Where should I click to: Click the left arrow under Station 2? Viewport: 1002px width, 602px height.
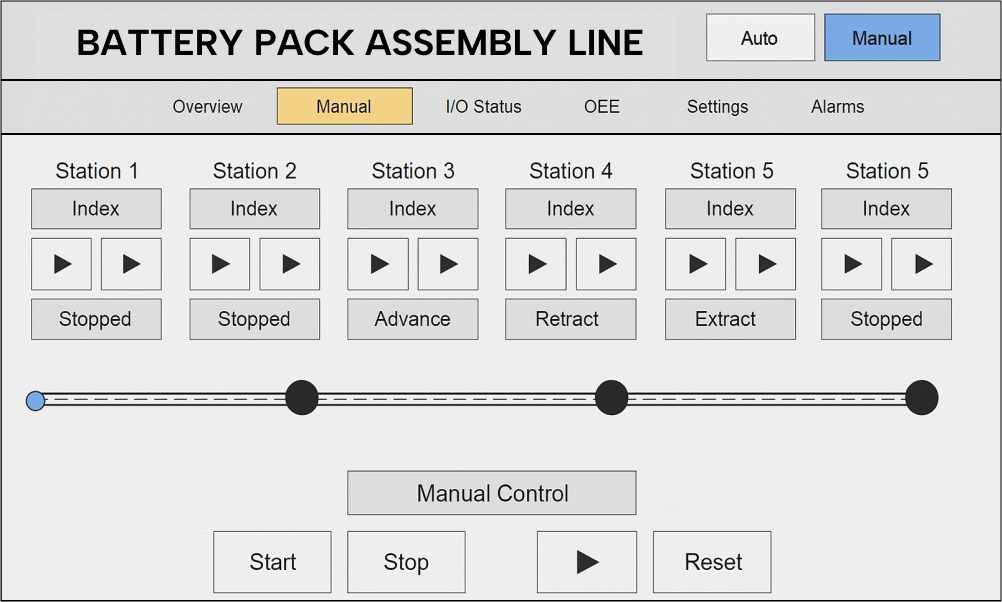coord(219,264)
